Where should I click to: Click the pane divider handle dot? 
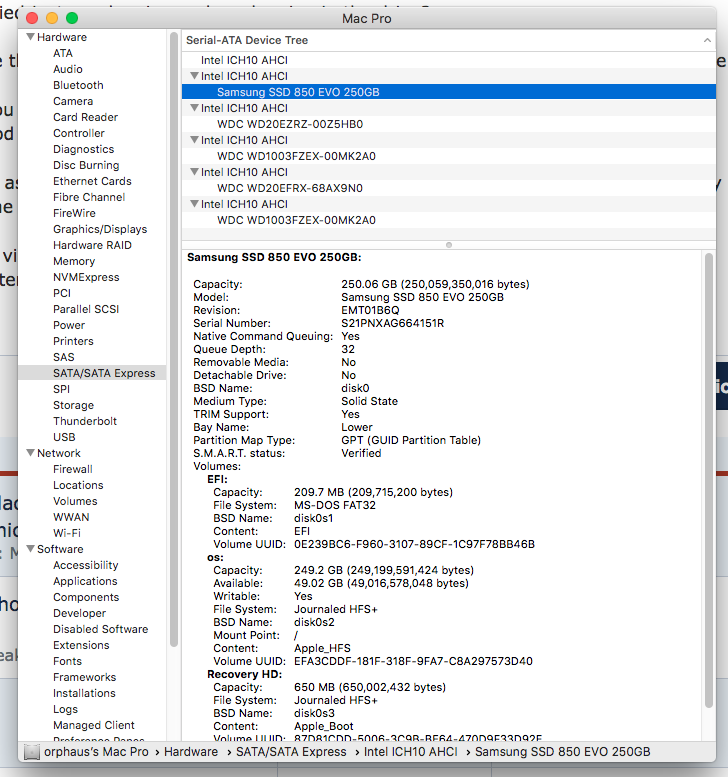[x=448, y=245]
